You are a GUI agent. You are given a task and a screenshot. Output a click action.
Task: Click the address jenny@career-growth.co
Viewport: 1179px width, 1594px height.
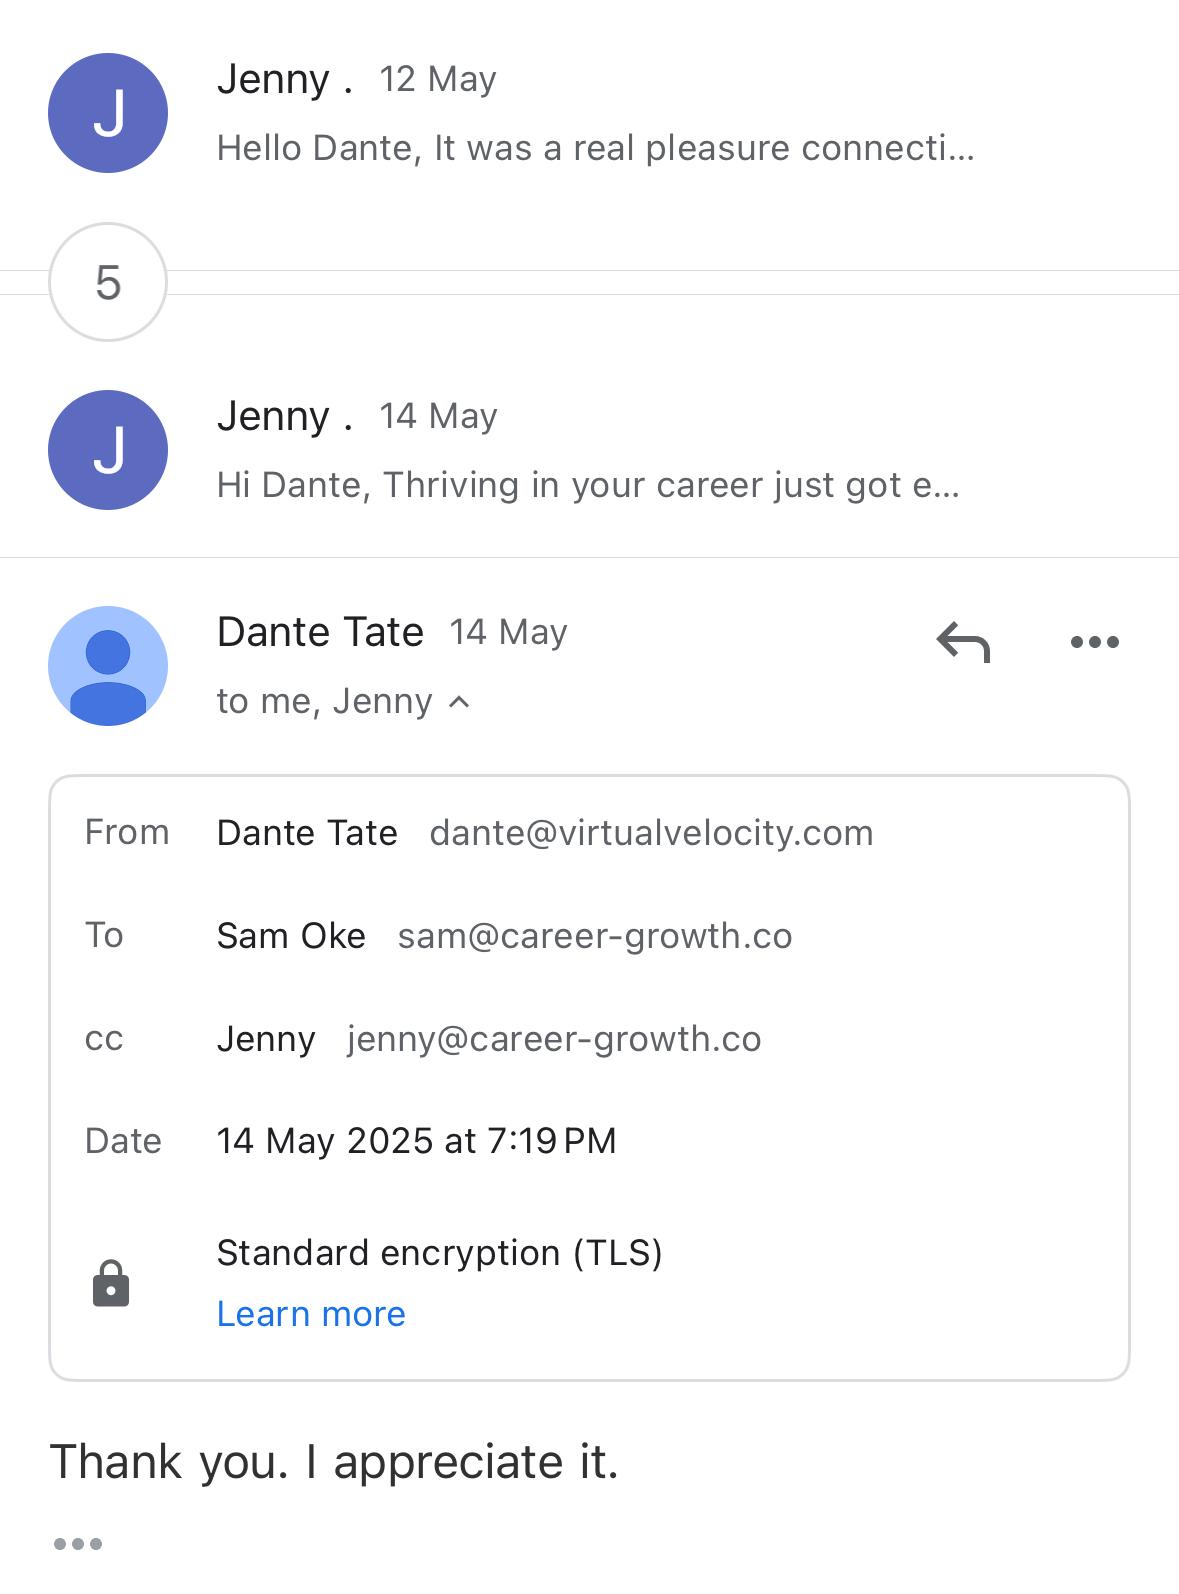coord(554,1039)
